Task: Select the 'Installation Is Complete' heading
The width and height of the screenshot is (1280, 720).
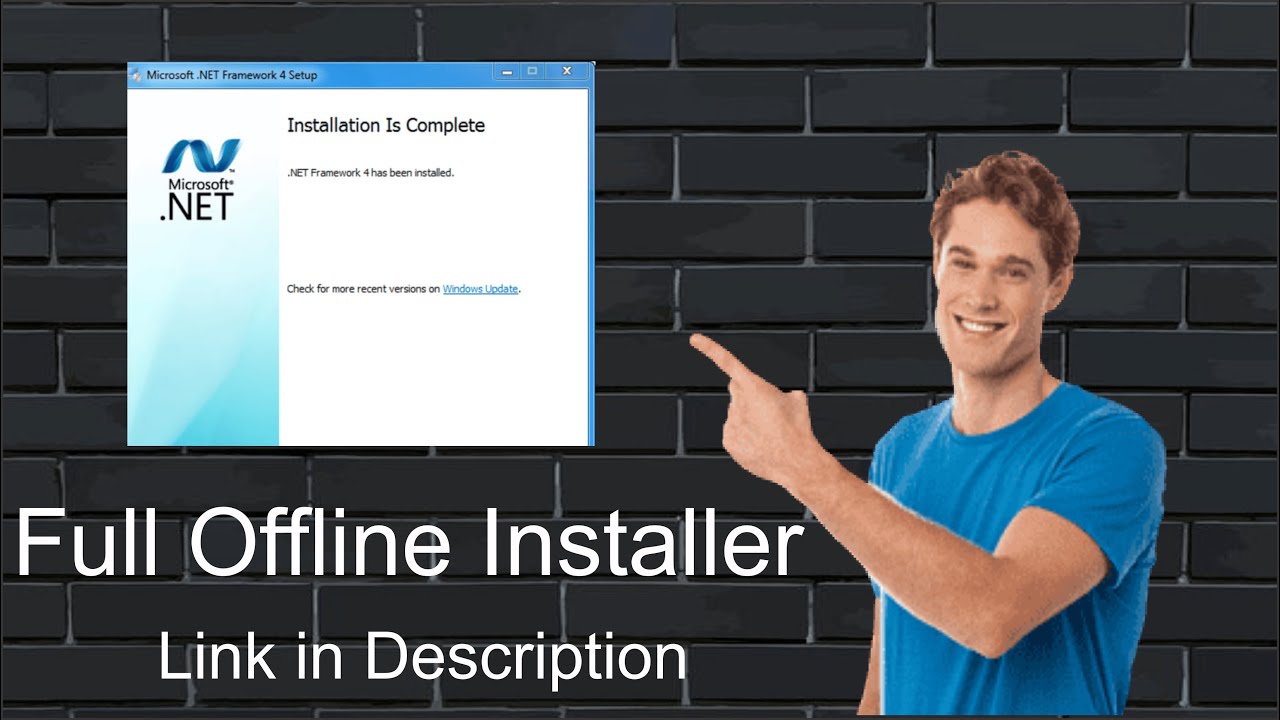Action: pyautogui.click(x=386, y=125)
